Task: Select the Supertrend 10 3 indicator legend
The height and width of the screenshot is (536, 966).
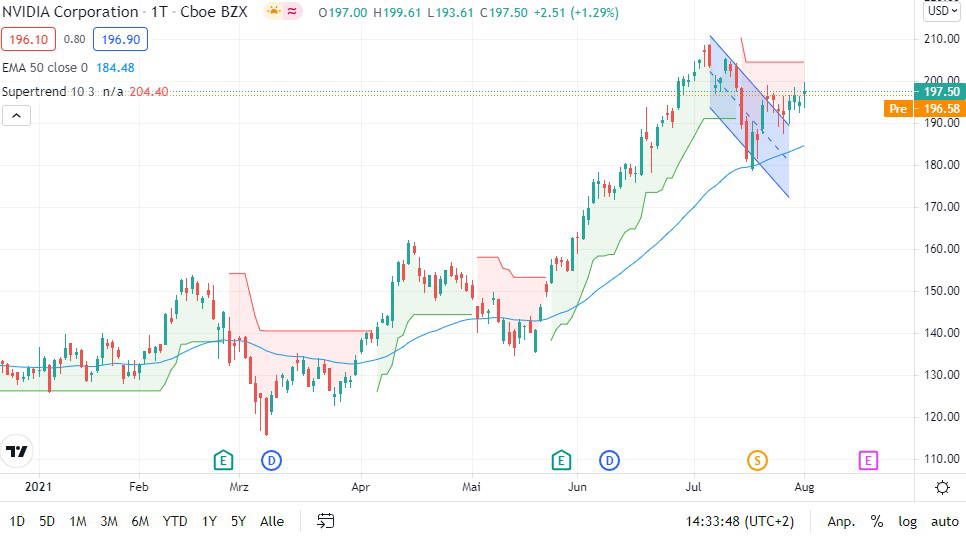Action: [x=48, y=92]
